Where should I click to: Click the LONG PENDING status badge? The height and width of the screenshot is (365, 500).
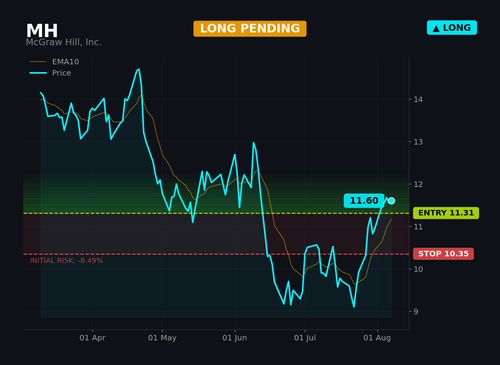coord(250,29)
